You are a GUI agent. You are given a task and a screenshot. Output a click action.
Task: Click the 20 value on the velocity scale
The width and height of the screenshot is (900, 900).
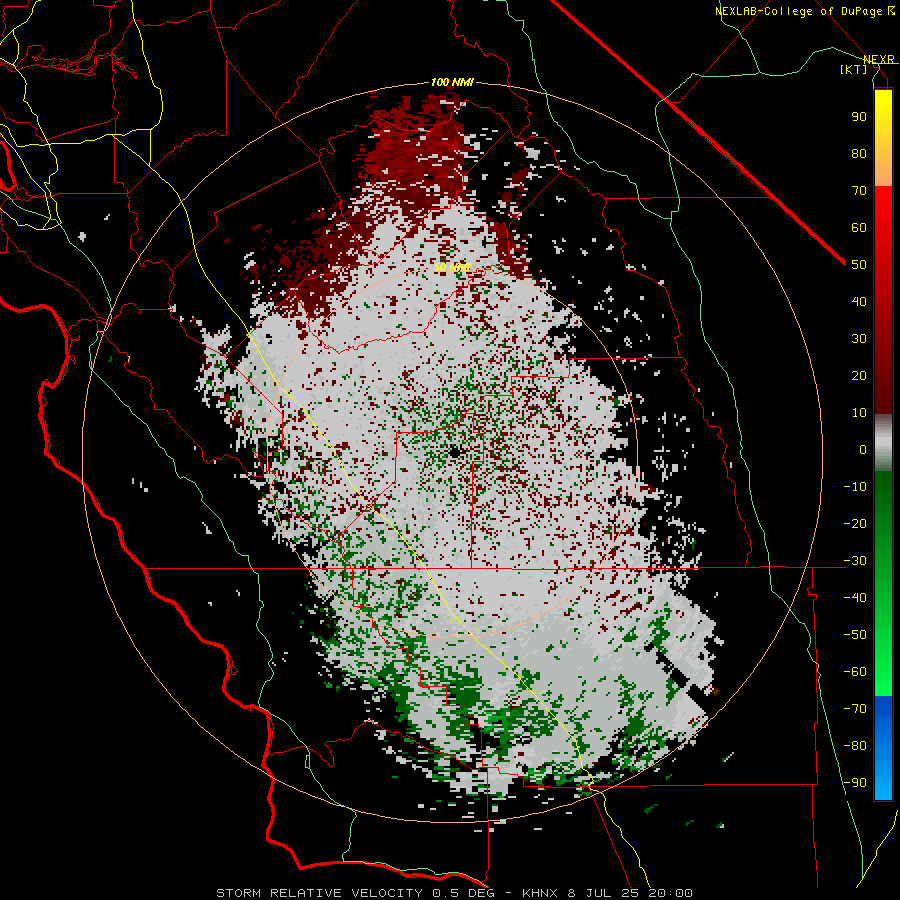click(x=859, y=376)
